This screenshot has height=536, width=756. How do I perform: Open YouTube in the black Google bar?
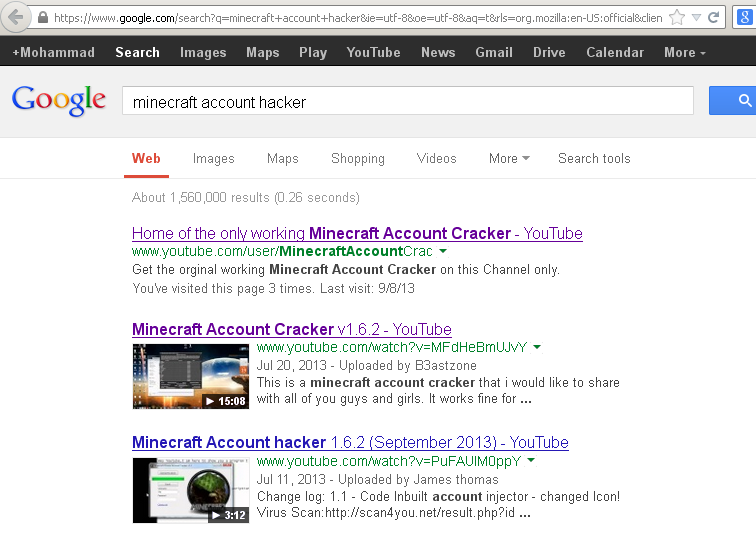pos(374,52)
